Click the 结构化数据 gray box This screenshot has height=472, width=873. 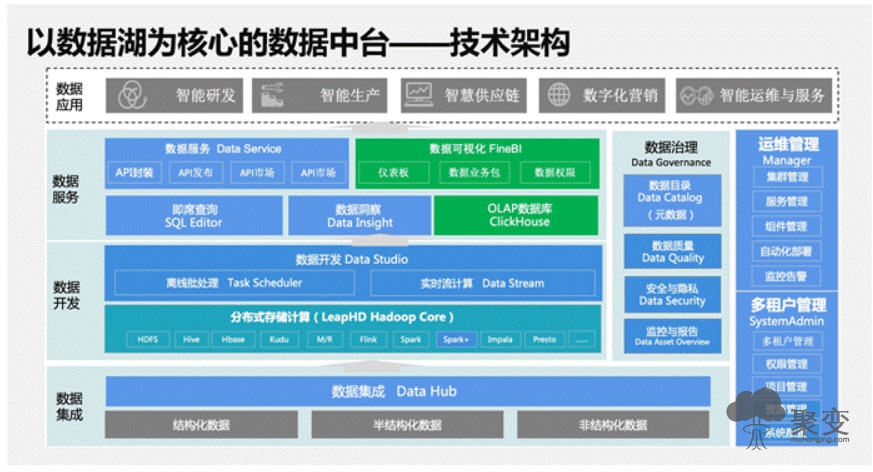pyautogui.click(x=201, y=425)
